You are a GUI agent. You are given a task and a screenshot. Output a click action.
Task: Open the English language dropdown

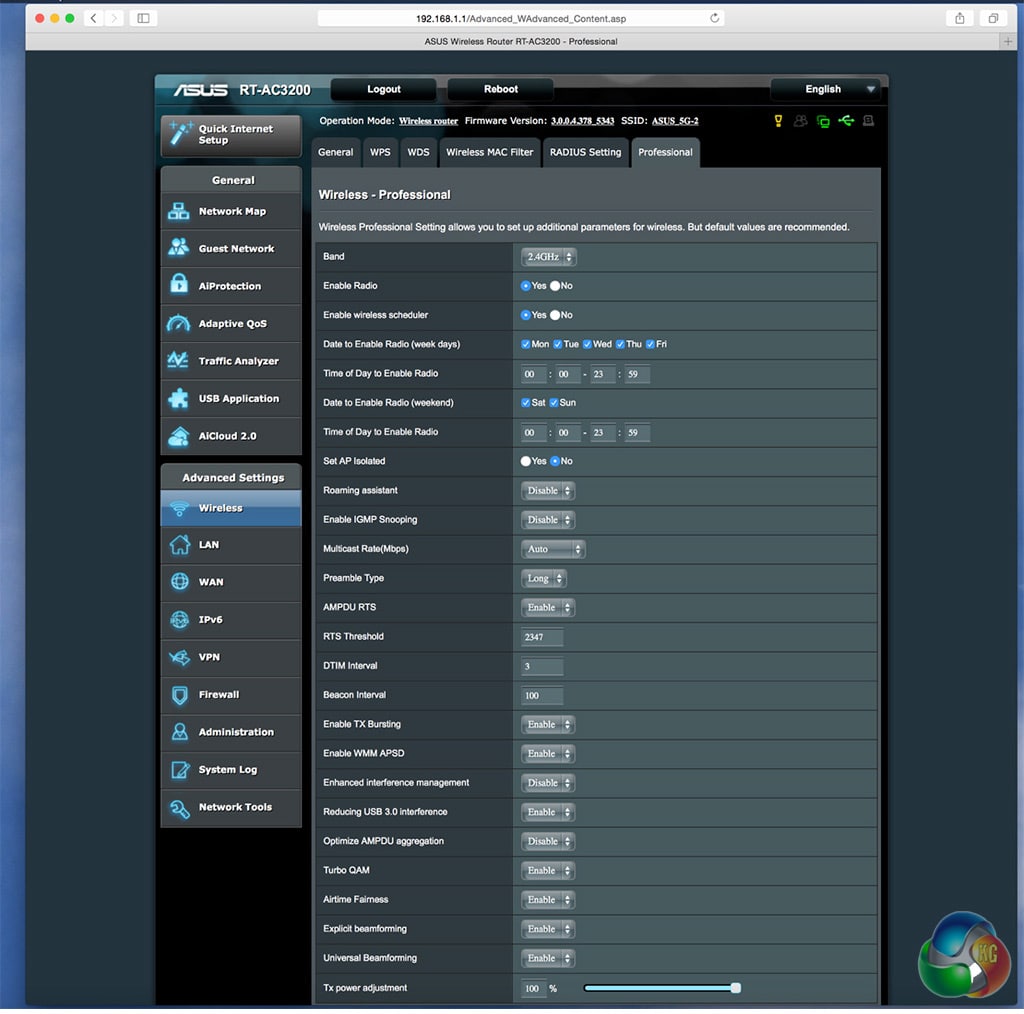point(826,89)
